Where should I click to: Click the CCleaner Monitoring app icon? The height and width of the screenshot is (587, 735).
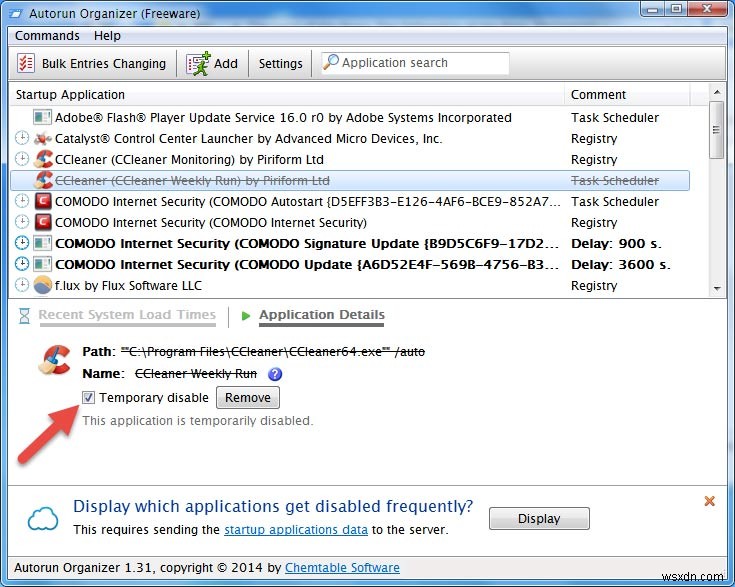click(43, 159)
